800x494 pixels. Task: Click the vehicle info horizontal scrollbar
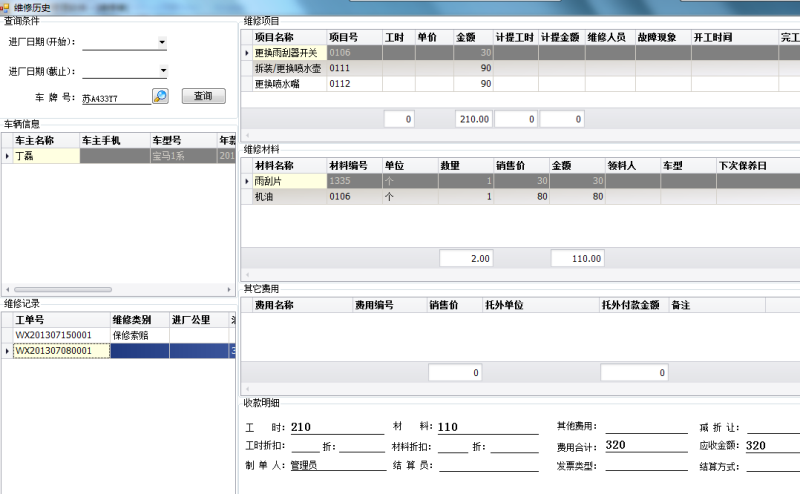pos(63,289)
